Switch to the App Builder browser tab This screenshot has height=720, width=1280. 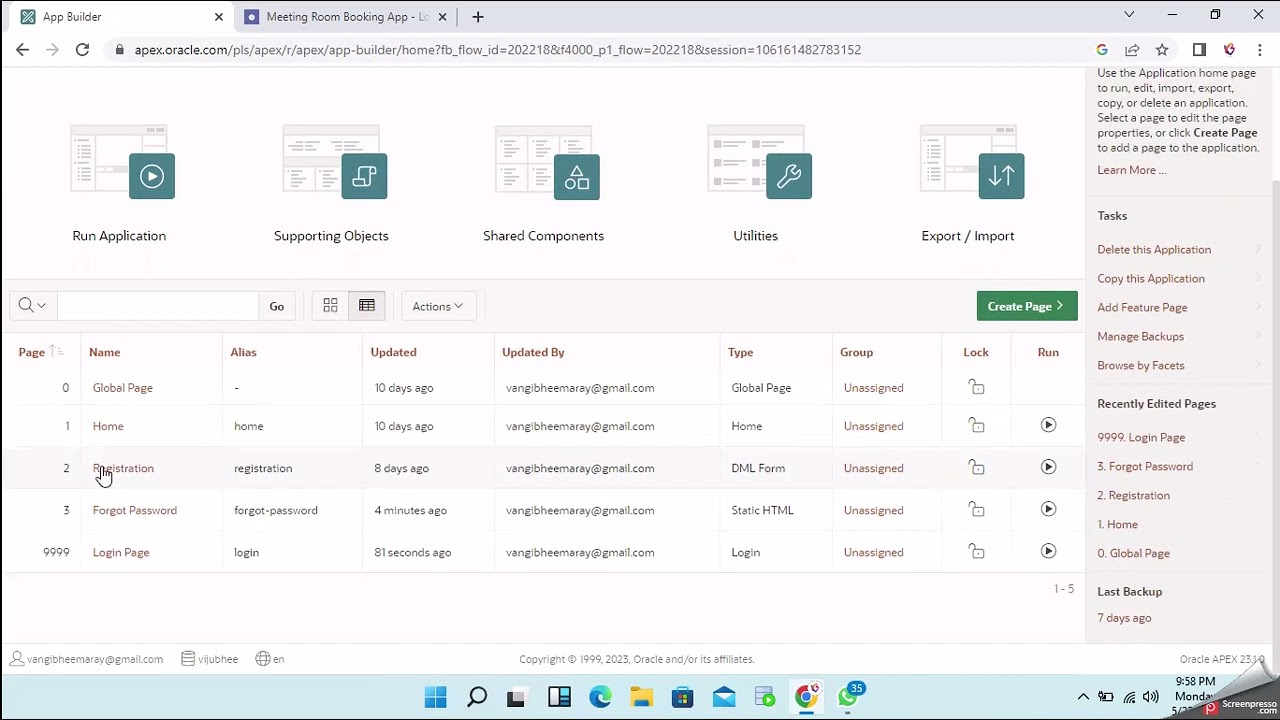[x=120, y=17]
